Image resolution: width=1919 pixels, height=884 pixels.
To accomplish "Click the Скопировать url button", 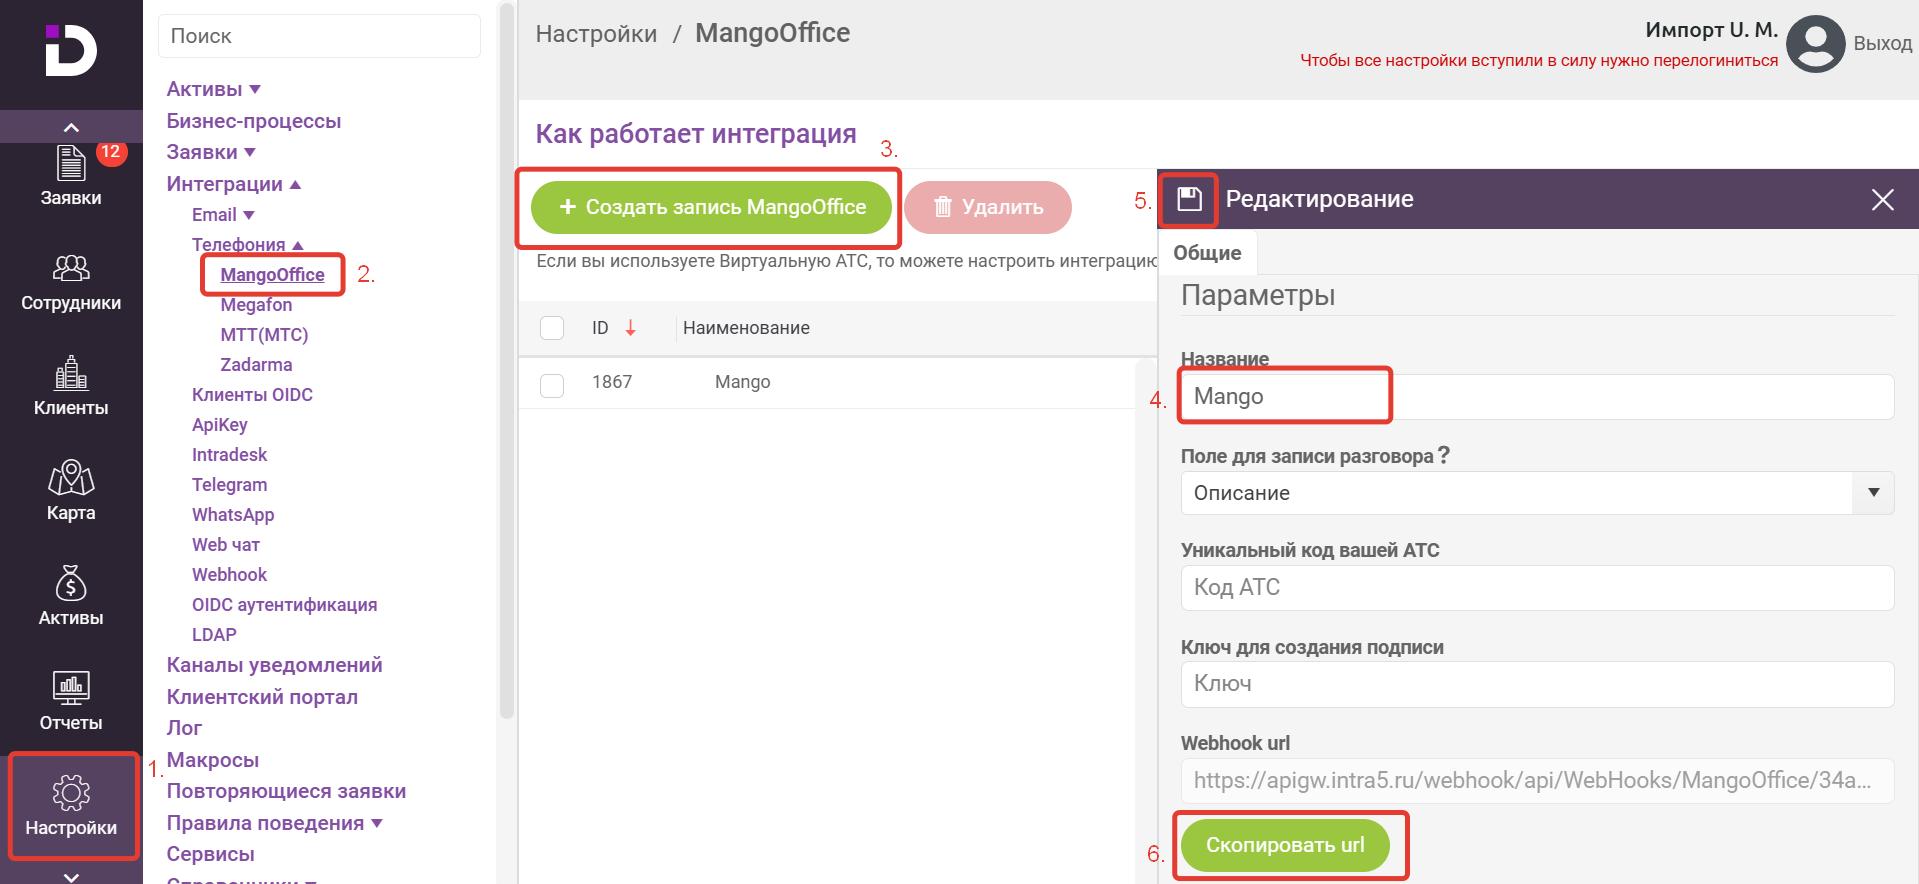I will point(1285,845).
